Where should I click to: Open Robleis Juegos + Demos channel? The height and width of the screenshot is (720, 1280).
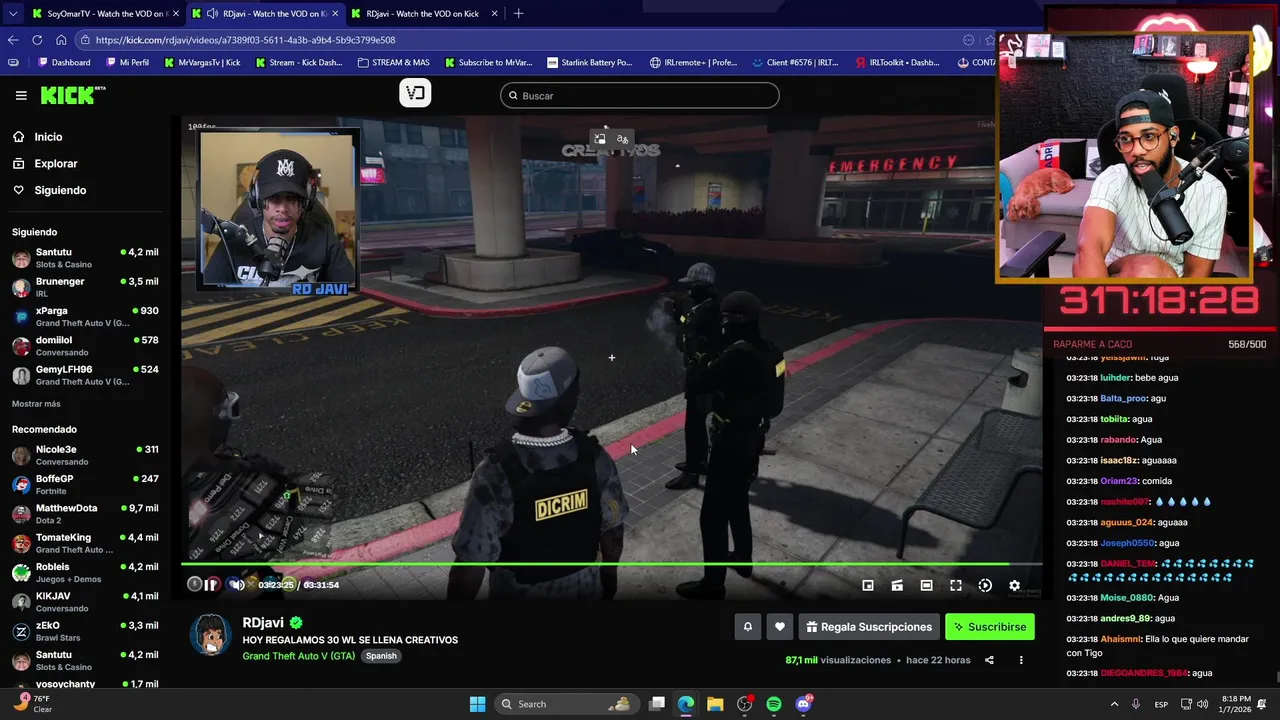click(x=85, y=573)
